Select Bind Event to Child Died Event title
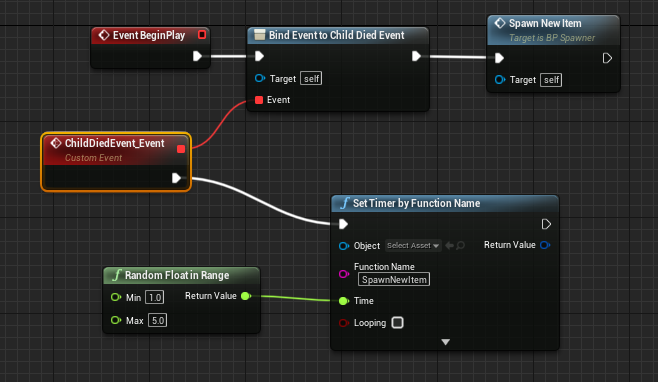This screenshot has width=658, height=382. [337, 35]
